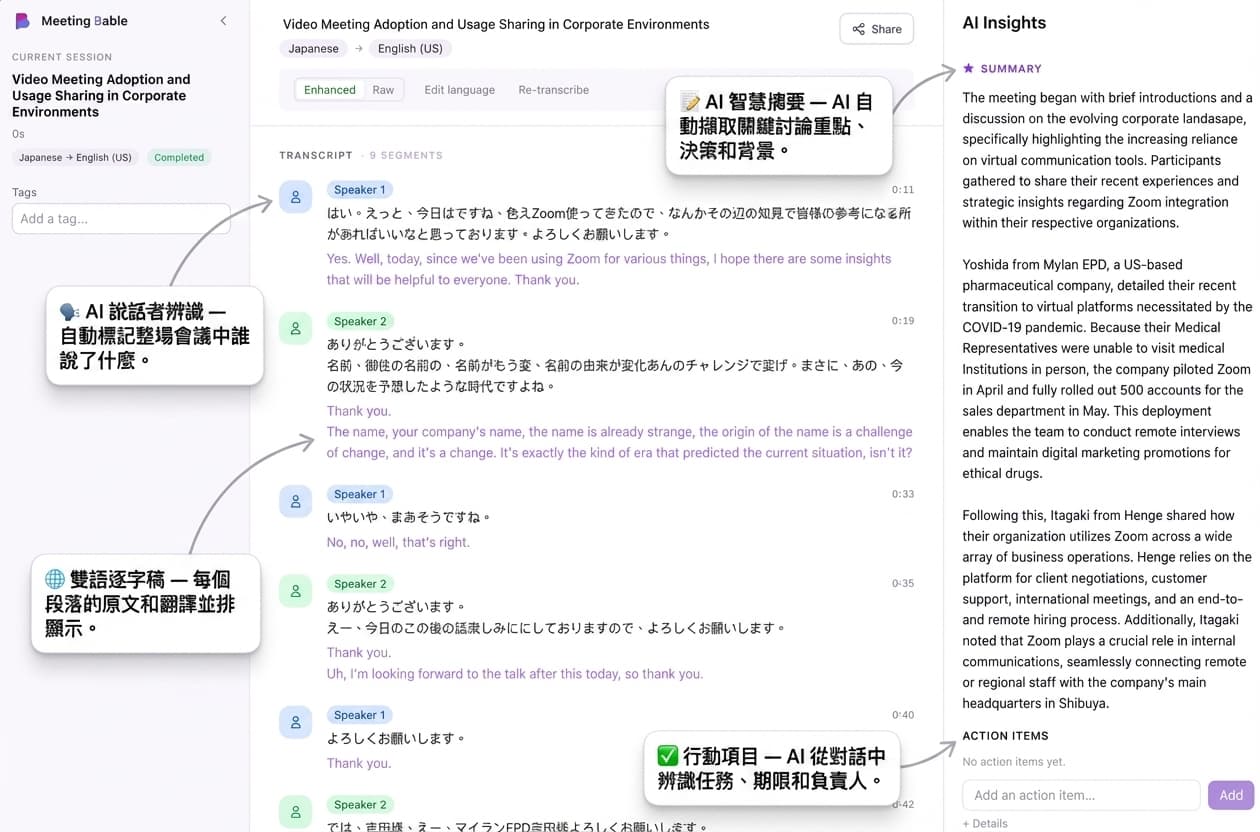Screen dimensions: 1260x832
Task: Click Speaker 2's avatar on the second segment
Action: [x=295, y=330]
